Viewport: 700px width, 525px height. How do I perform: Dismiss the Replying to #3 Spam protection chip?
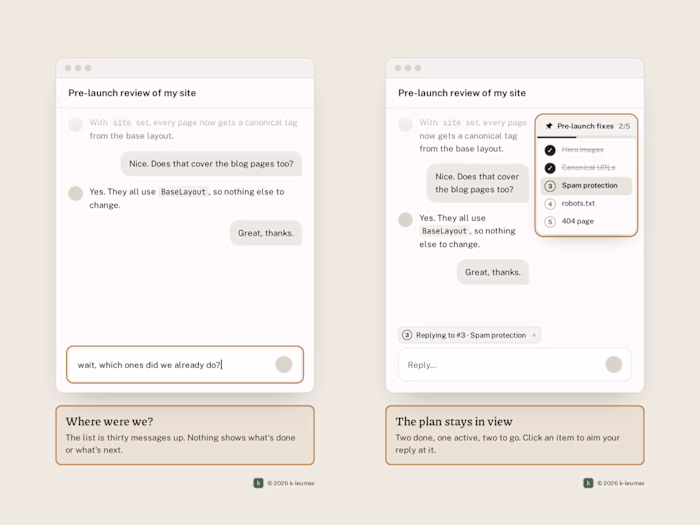tap(534, 335)
